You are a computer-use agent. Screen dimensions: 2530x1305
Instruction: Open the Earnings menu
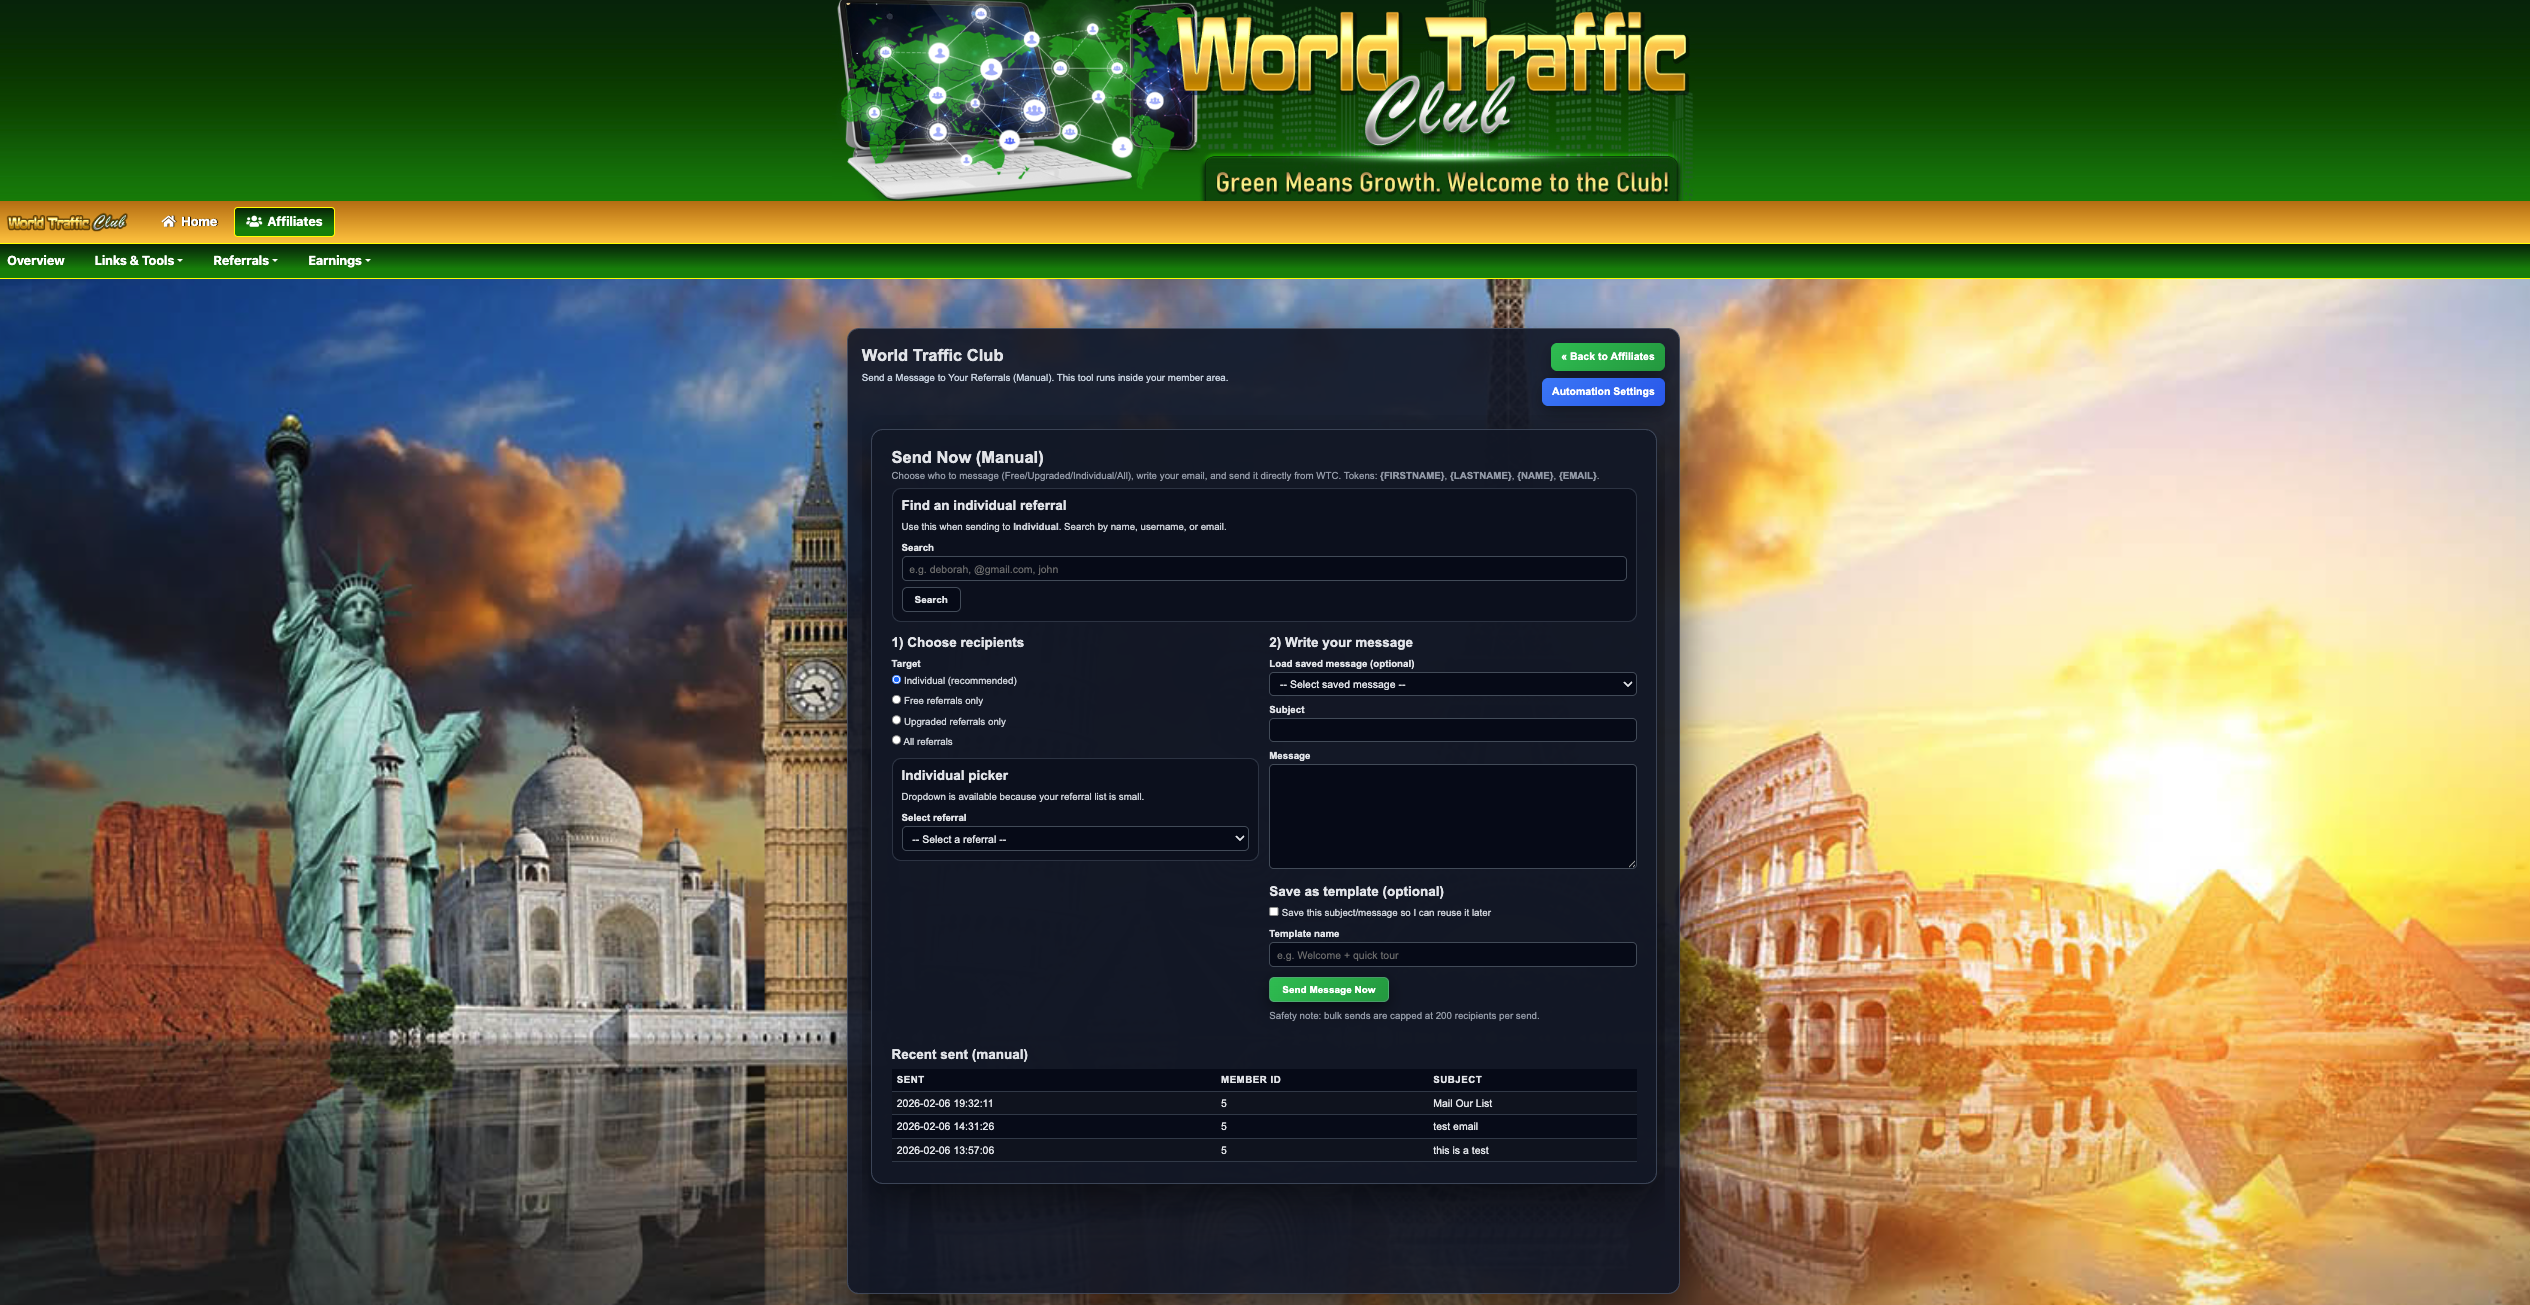pos(339,261)
